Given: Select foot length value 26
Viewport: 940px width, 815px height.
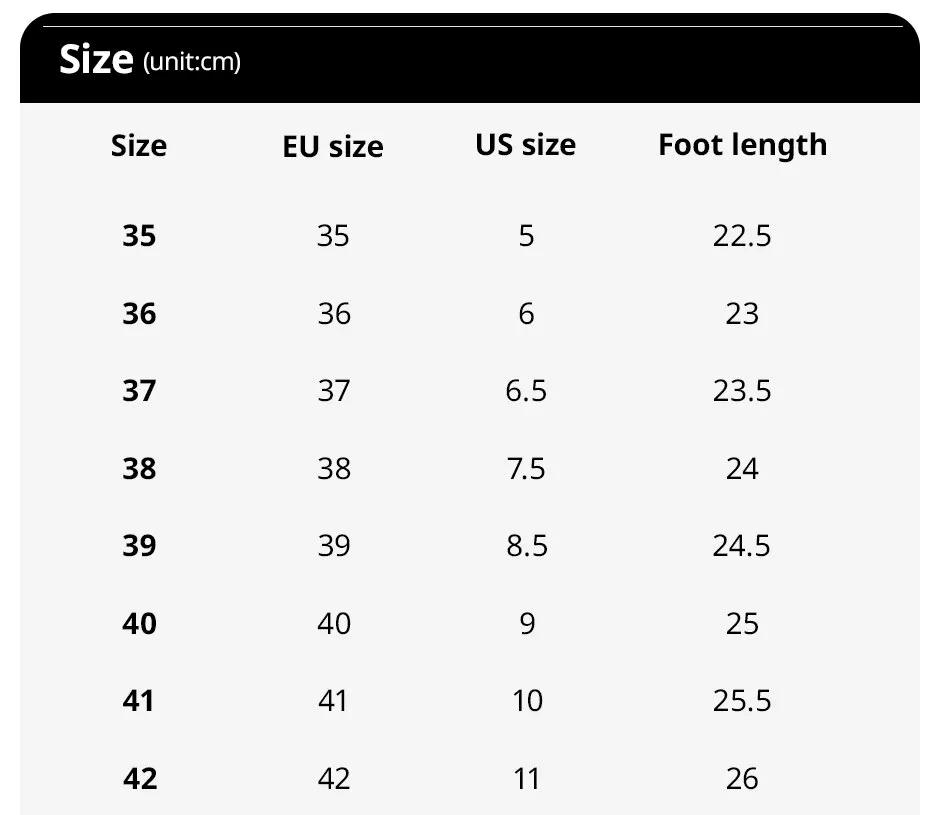Looking at the screenshot, I should (x=742, y=779).
